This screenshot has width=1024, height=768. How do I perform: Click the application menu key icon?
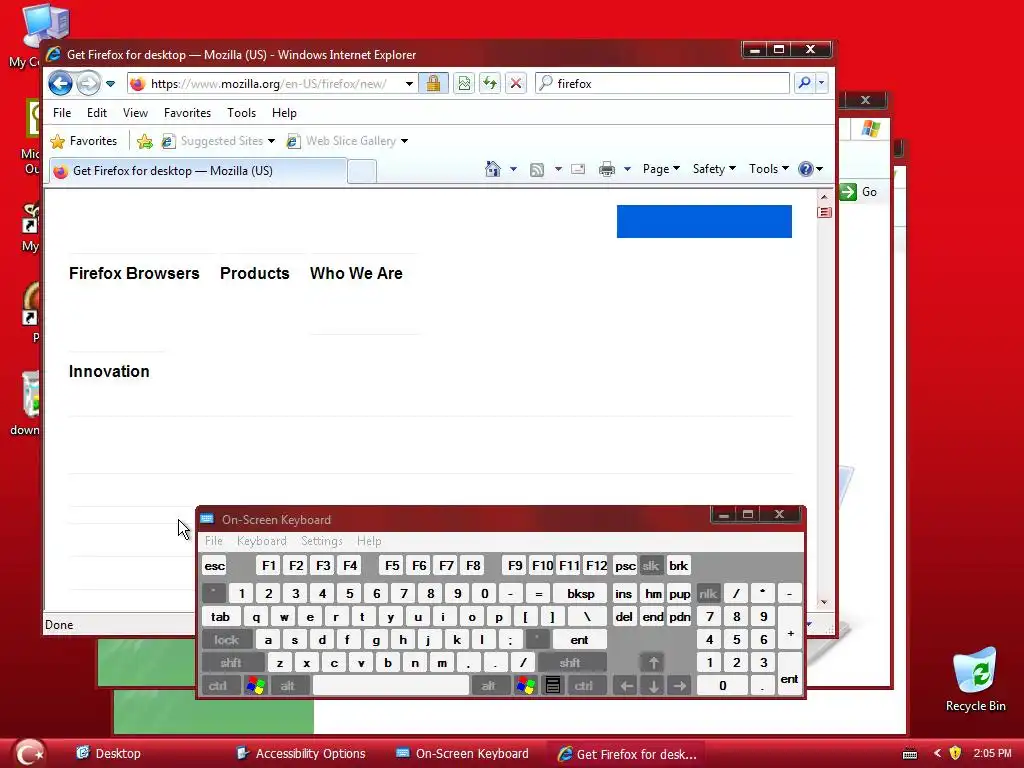(x=552, y=686)
